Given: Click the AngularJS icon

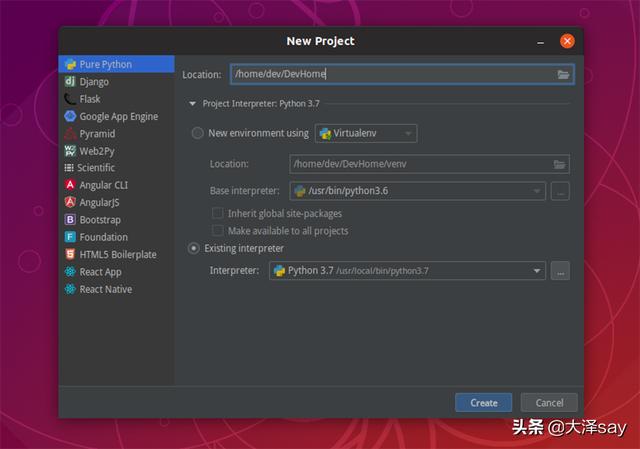Looking at the screenshot, I should pyautogui.click(x=70, y=202).
